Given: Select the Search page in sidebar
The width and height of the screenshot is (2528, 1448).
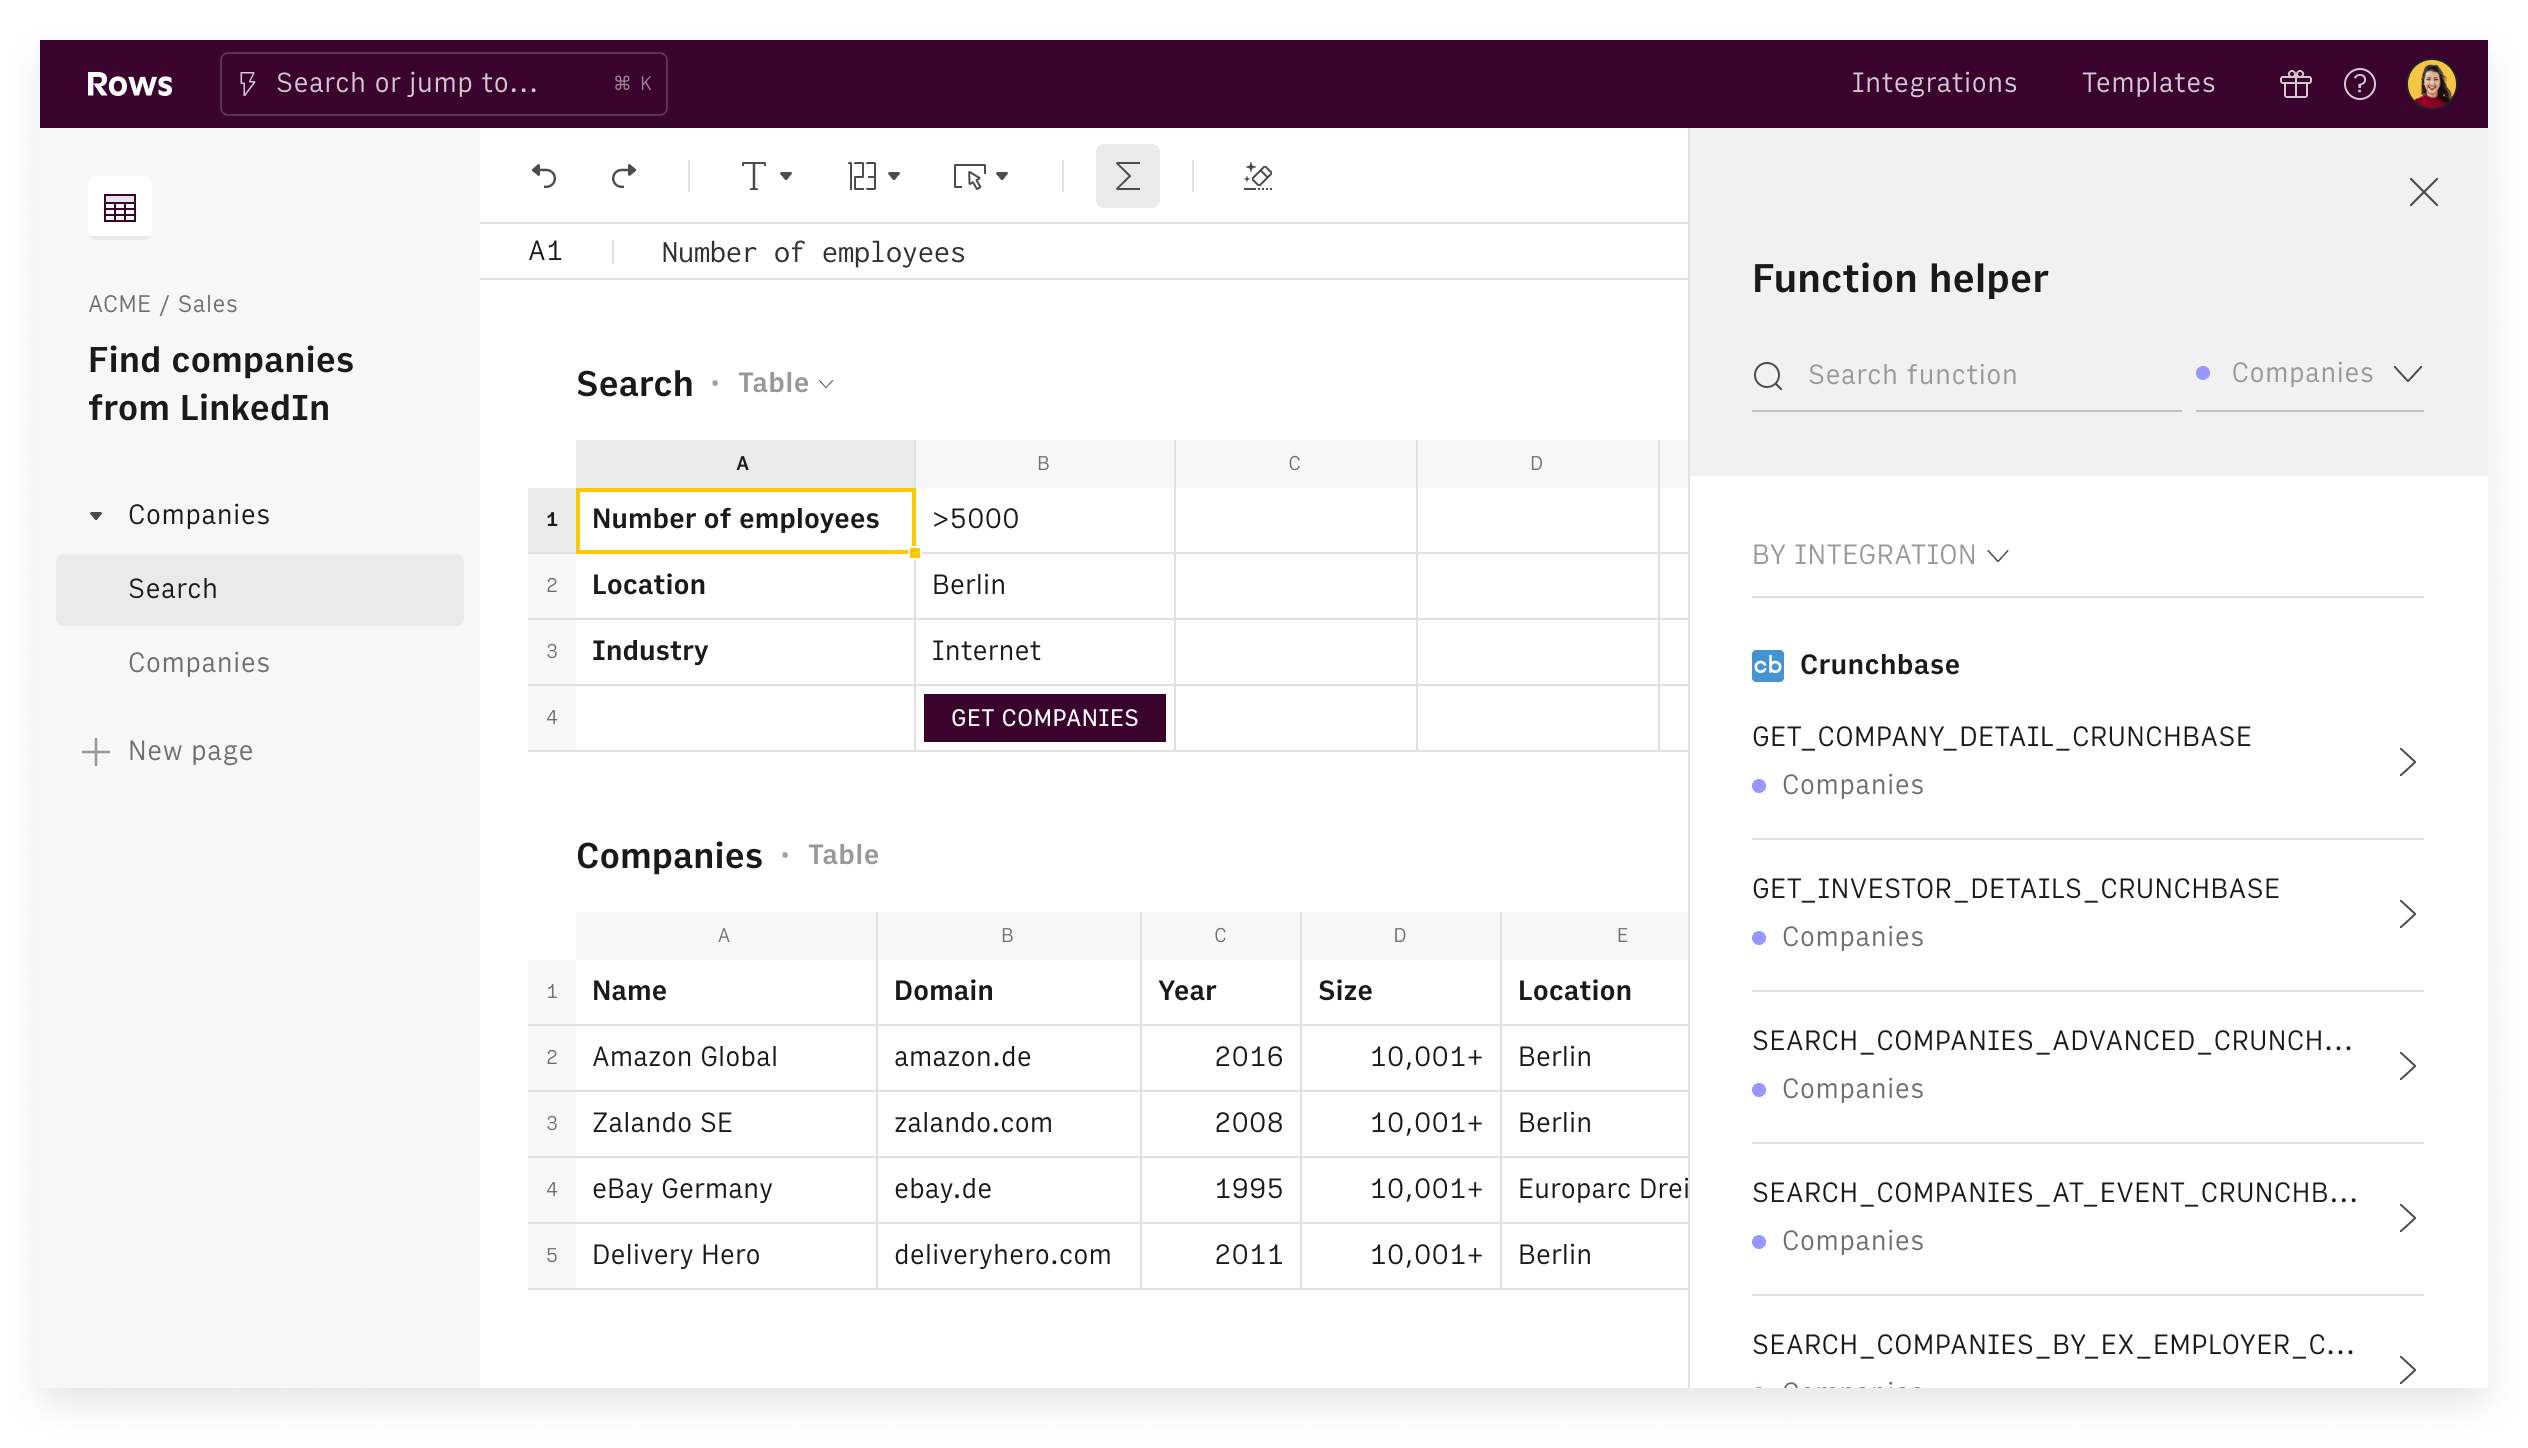Looking at the screenshot, I should pos(260,590).
